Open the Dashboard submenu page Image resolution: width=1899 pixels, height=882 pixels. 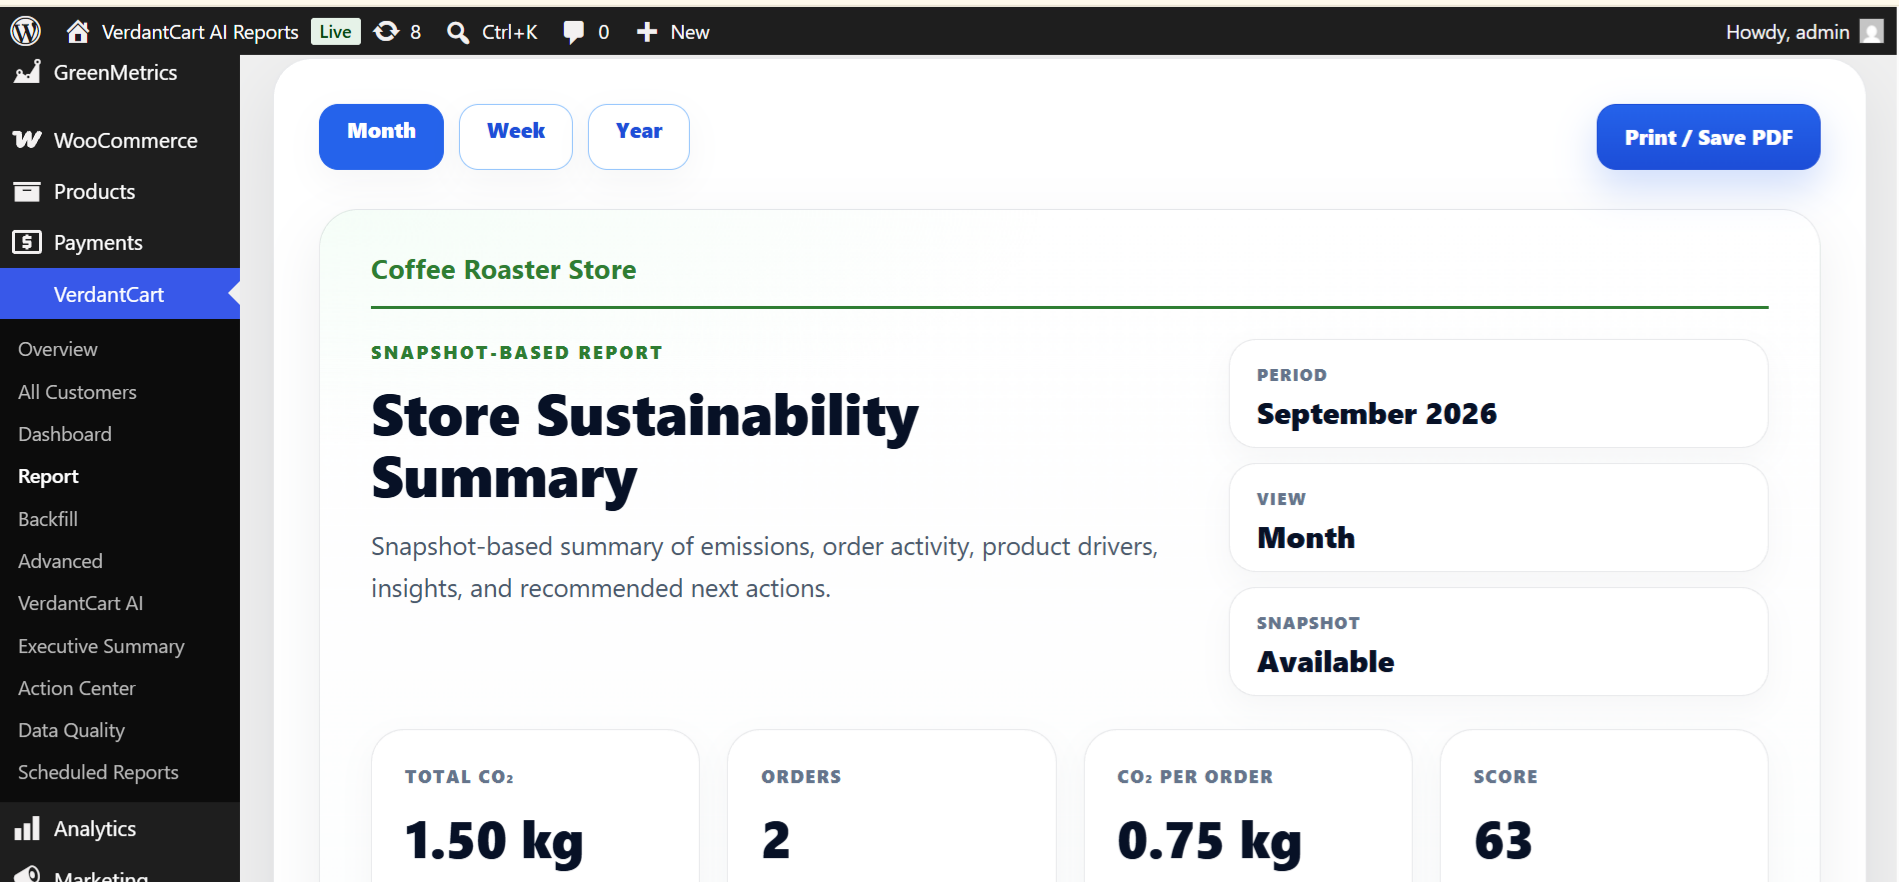click(65, 434)
